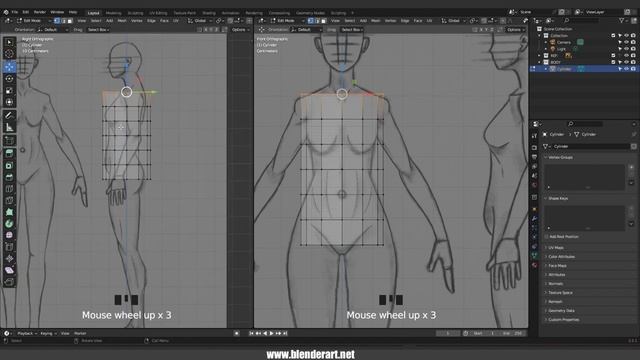This screenshot has height=360, width=640.
Task: Switch right viewport to vertex select mode
Action: (x=311, y=21)
